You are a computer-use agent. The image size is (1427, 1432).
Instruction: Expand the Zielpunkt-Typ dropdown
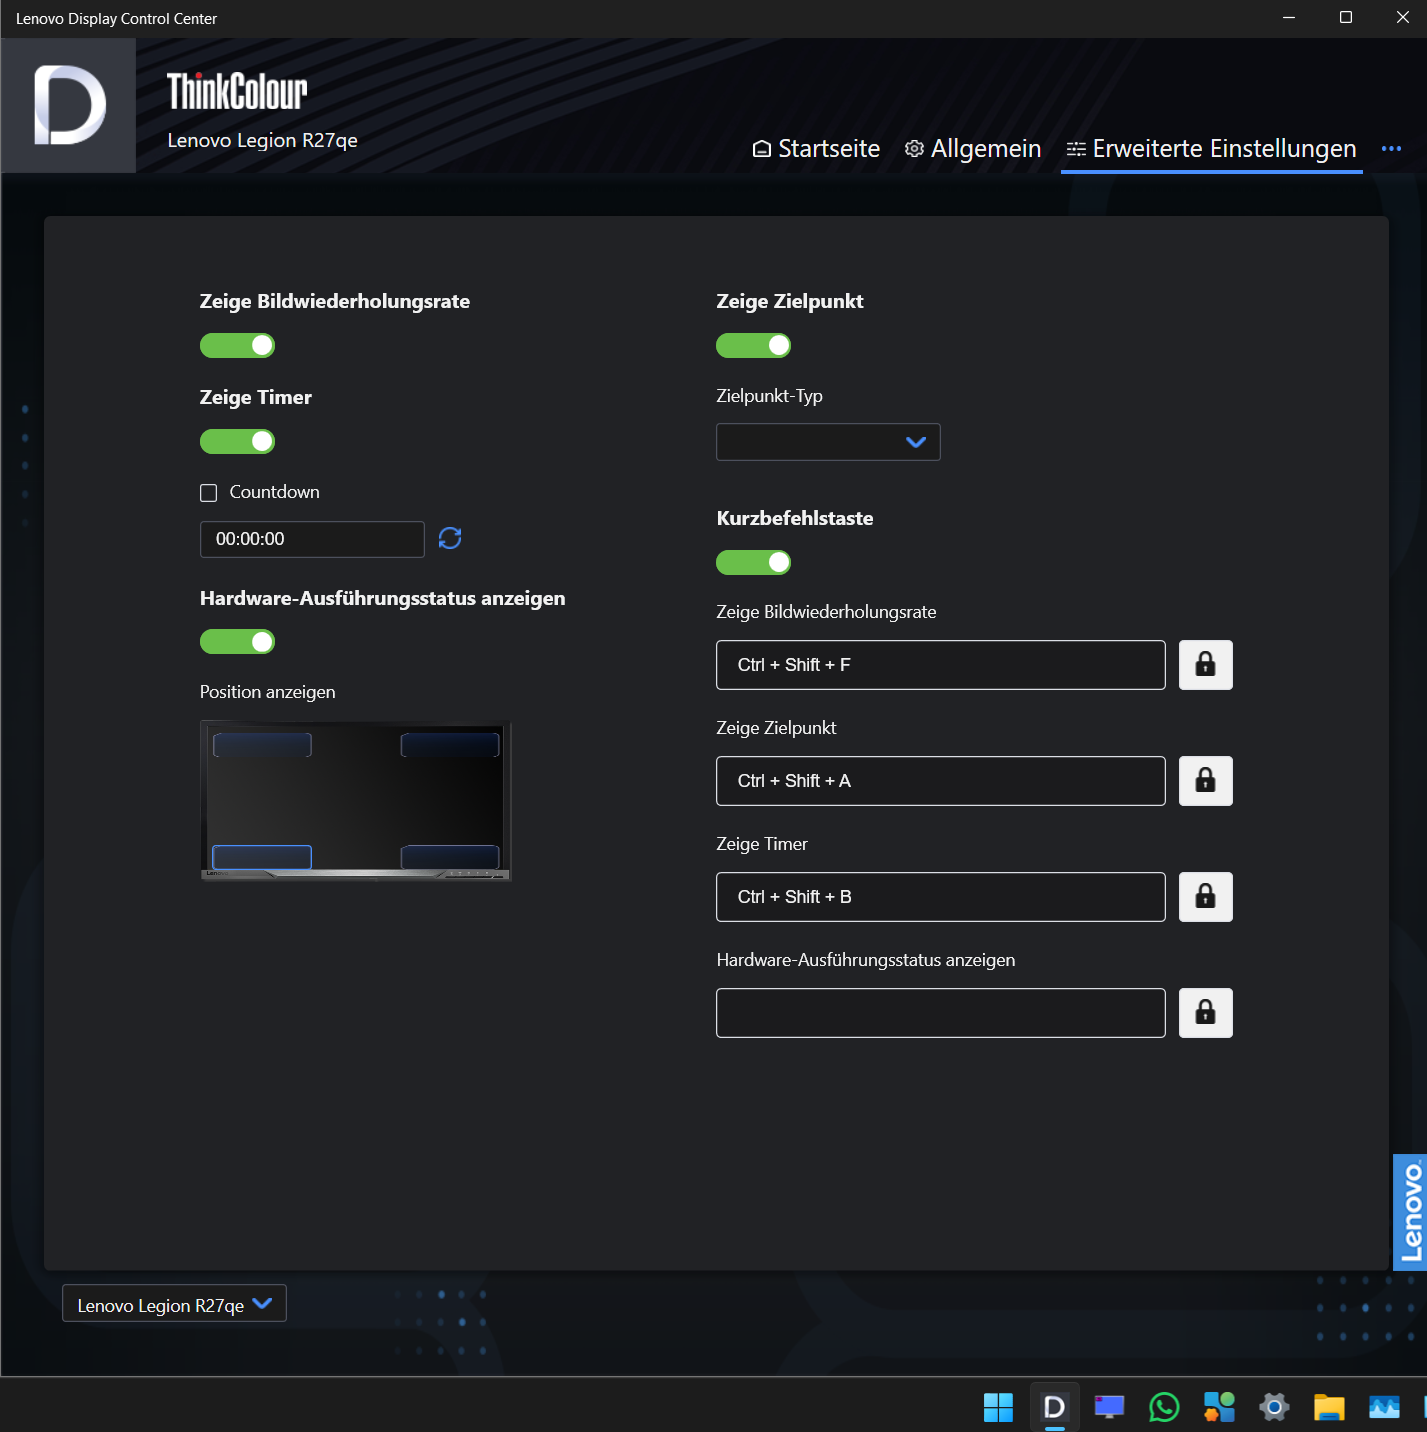(828, 442)
